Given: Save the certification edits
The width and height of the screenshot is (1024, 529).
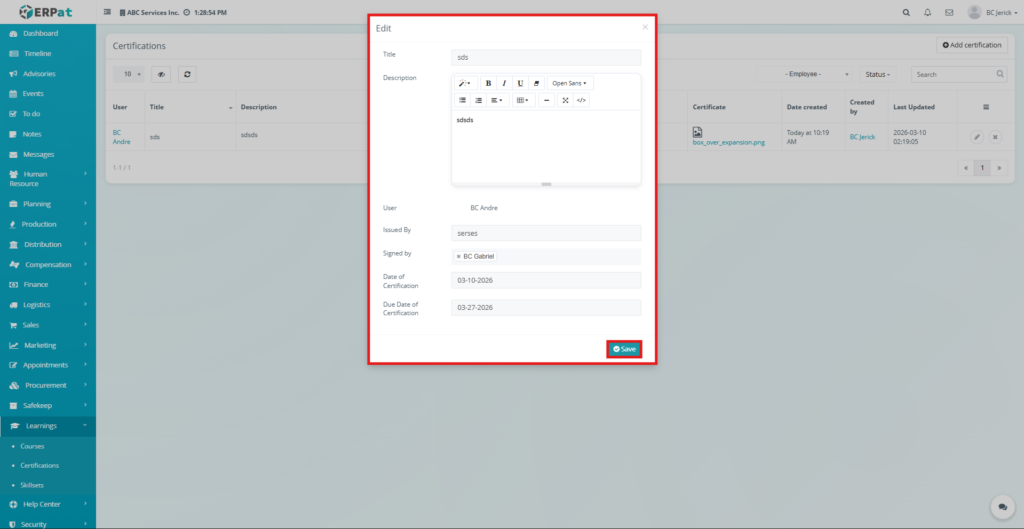Looking at the screenshot, I should [623, 349].
